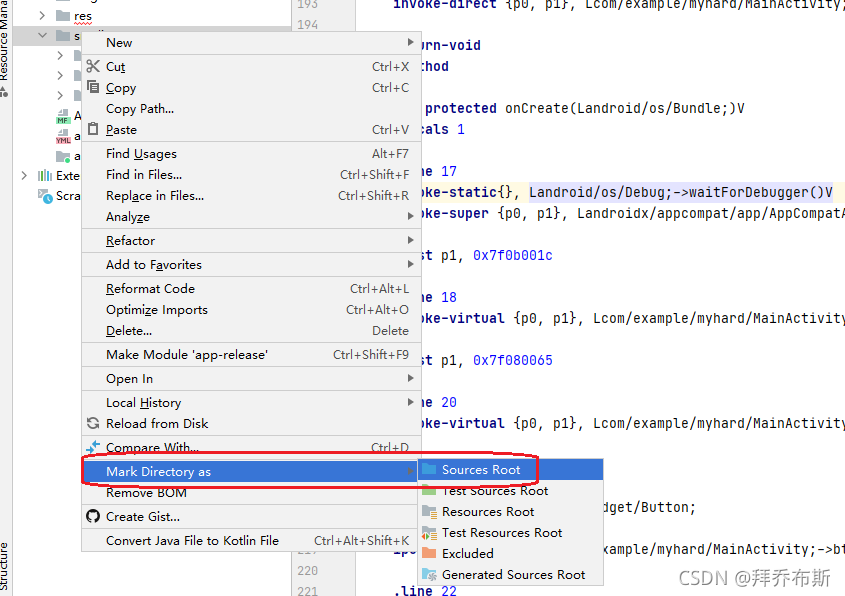845x596 pixels.
Task: Click onCreate method declaration text
Action: pos(584,108)
